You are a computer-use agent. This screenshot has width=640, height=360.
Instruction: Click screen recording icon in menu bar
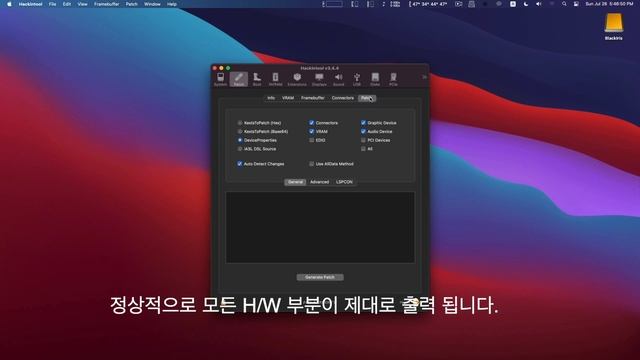[x=459, y=4]
